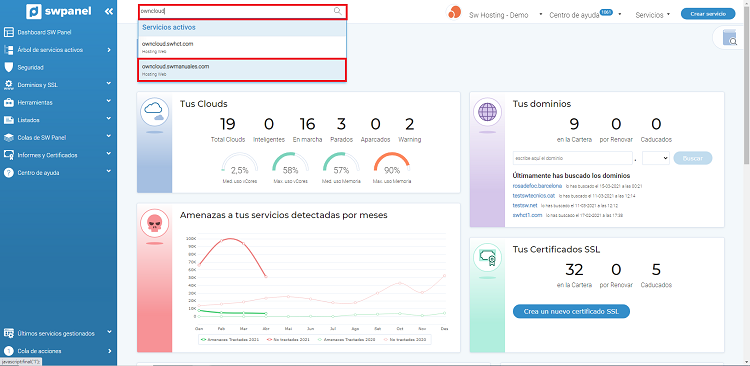Click the Amenazas skull icon
The height and width of the screenshot is (366, 750).
pyautogui.click(x=154, y=223)
